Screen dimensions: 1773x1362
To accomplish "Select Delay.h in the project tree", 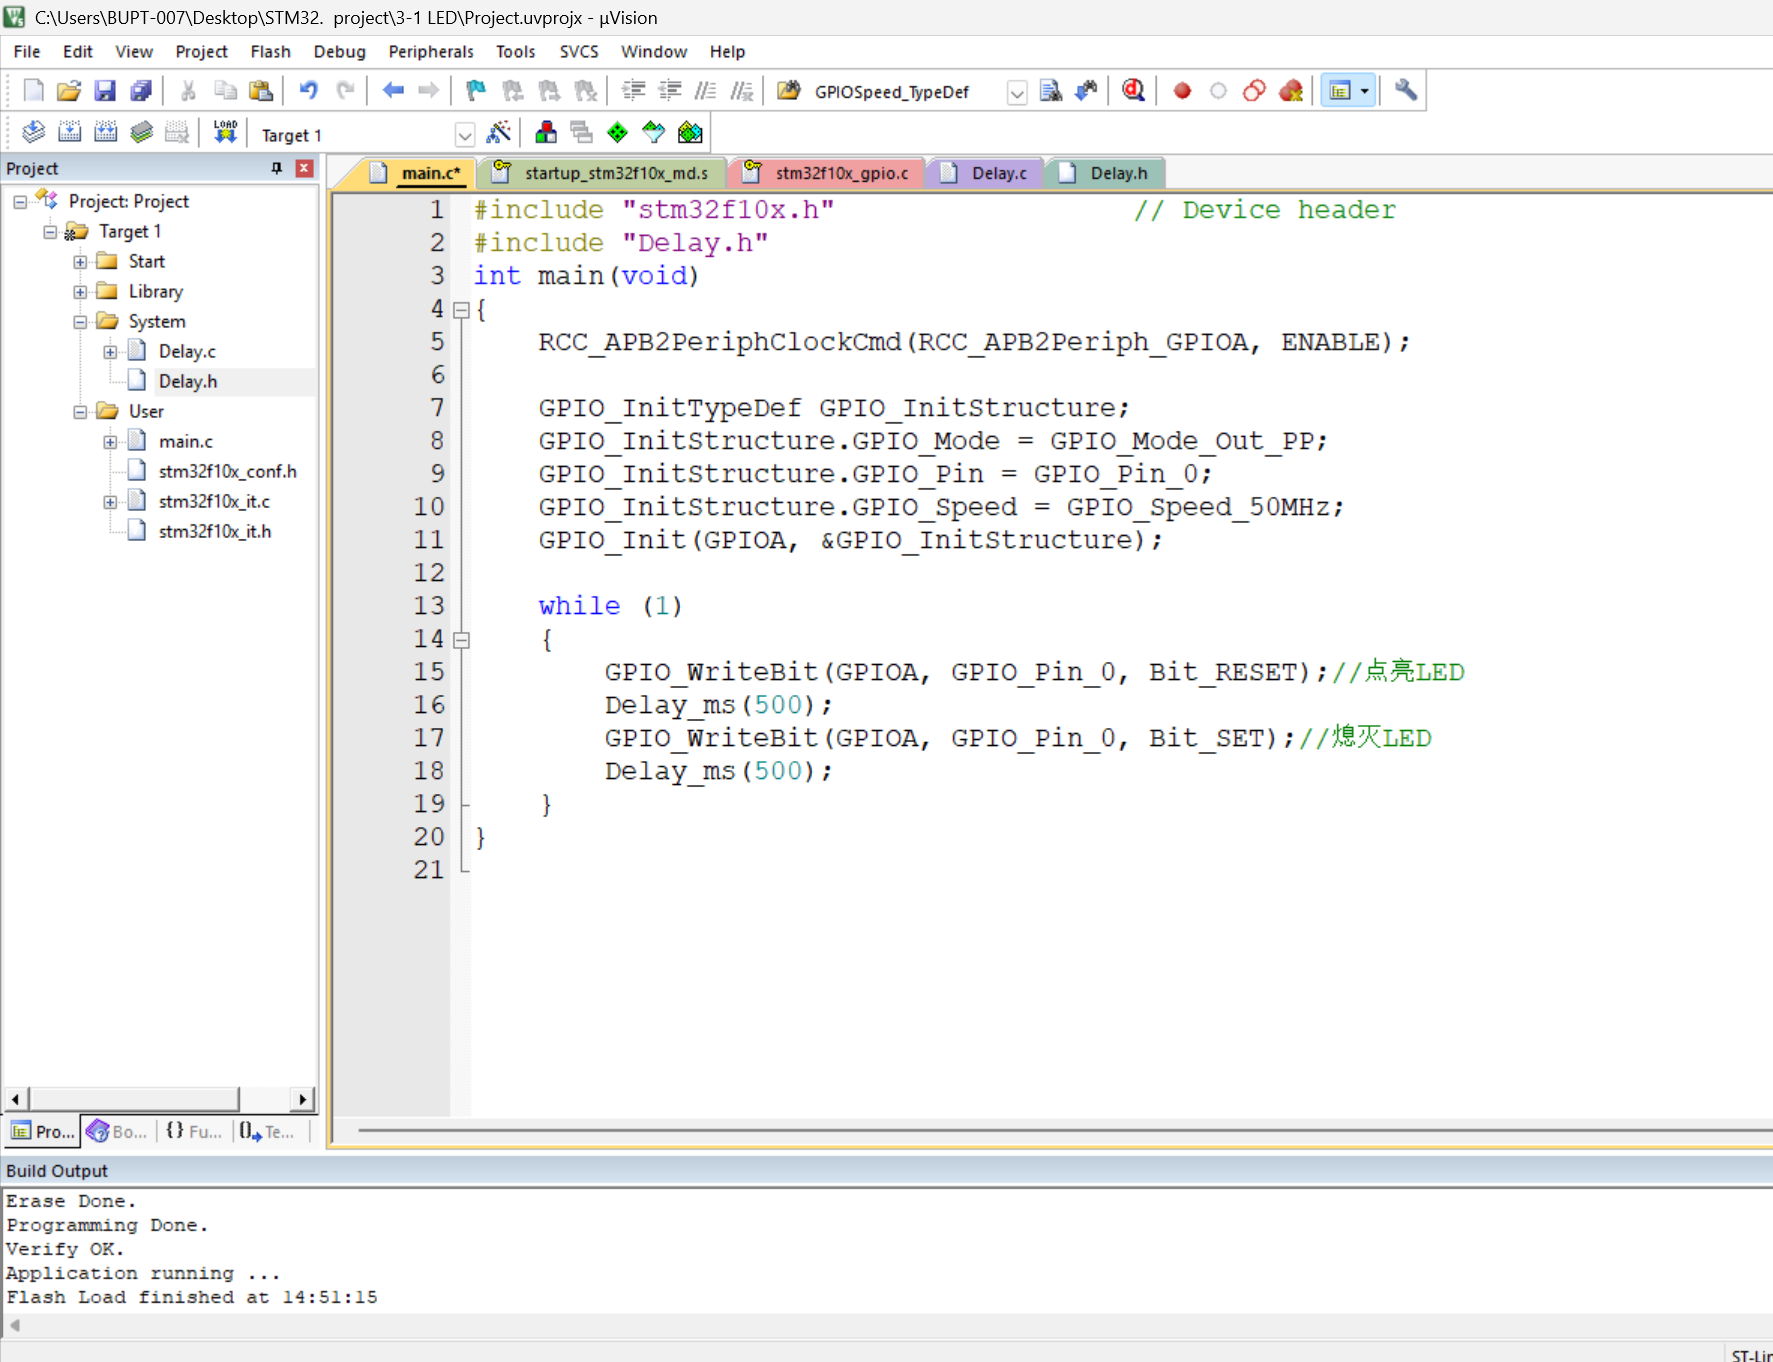I will tap(188, 382).
